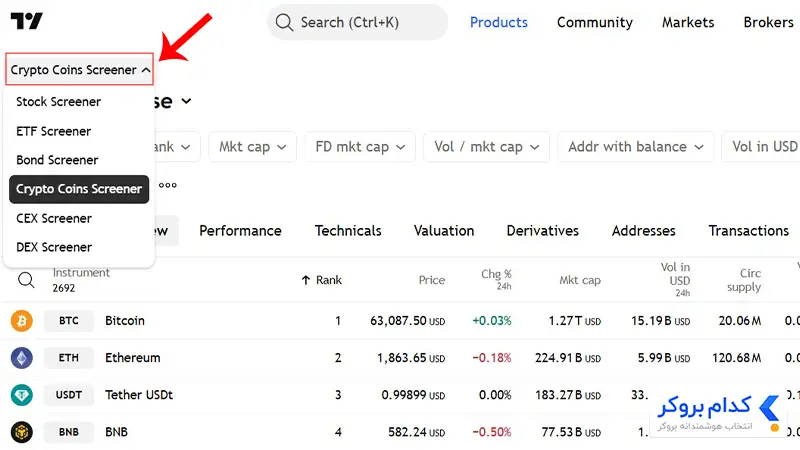Click the Search (Ctrl+K) field
The width and height of the screenshot is (800, 450).
click(358, 22)
